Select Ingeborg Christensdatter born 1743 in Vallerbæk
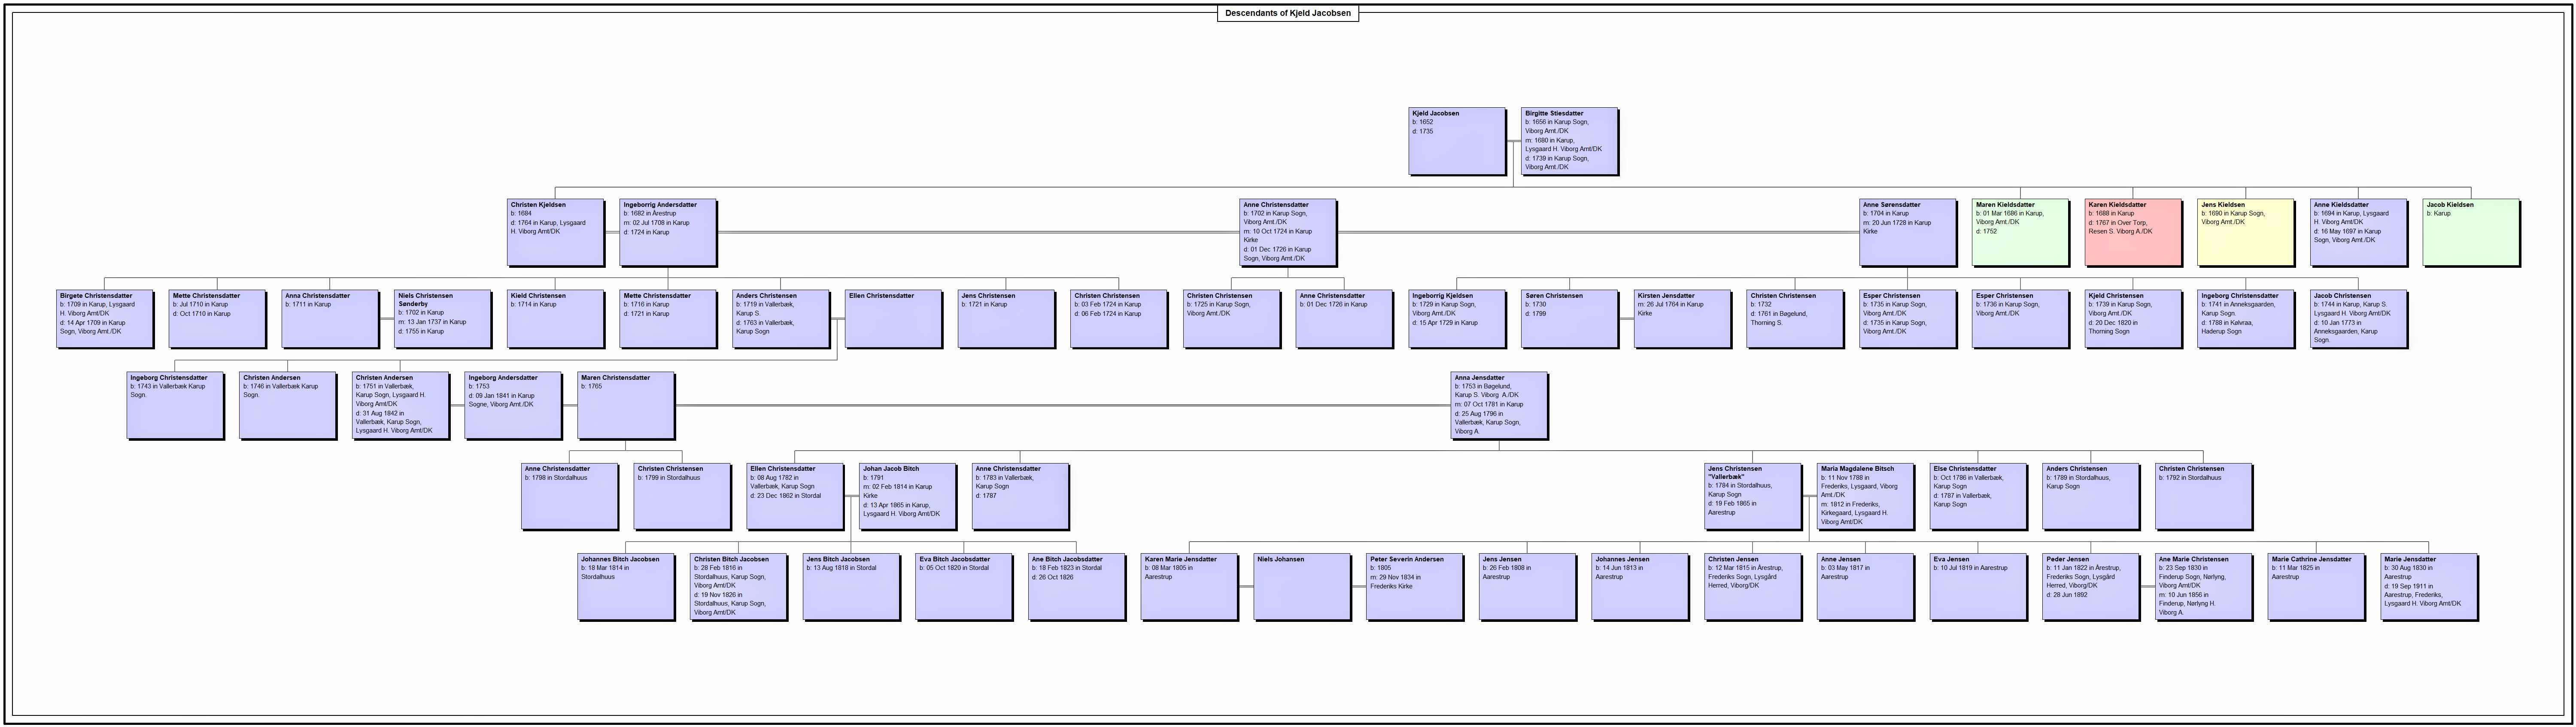 tap(175, 405)
